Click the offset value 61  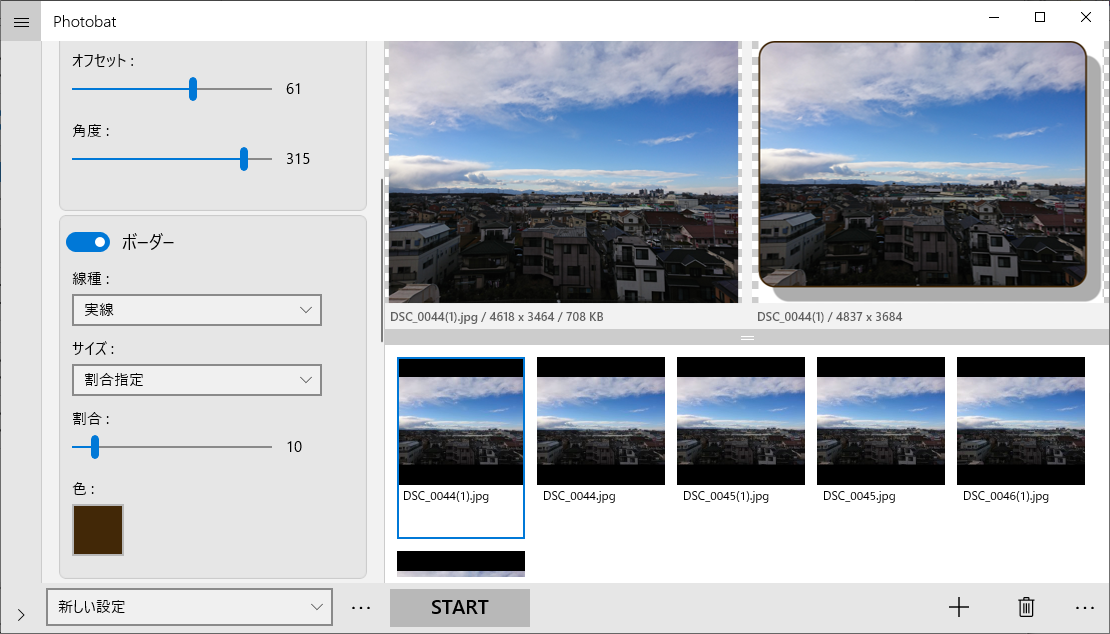click(294, 89)
